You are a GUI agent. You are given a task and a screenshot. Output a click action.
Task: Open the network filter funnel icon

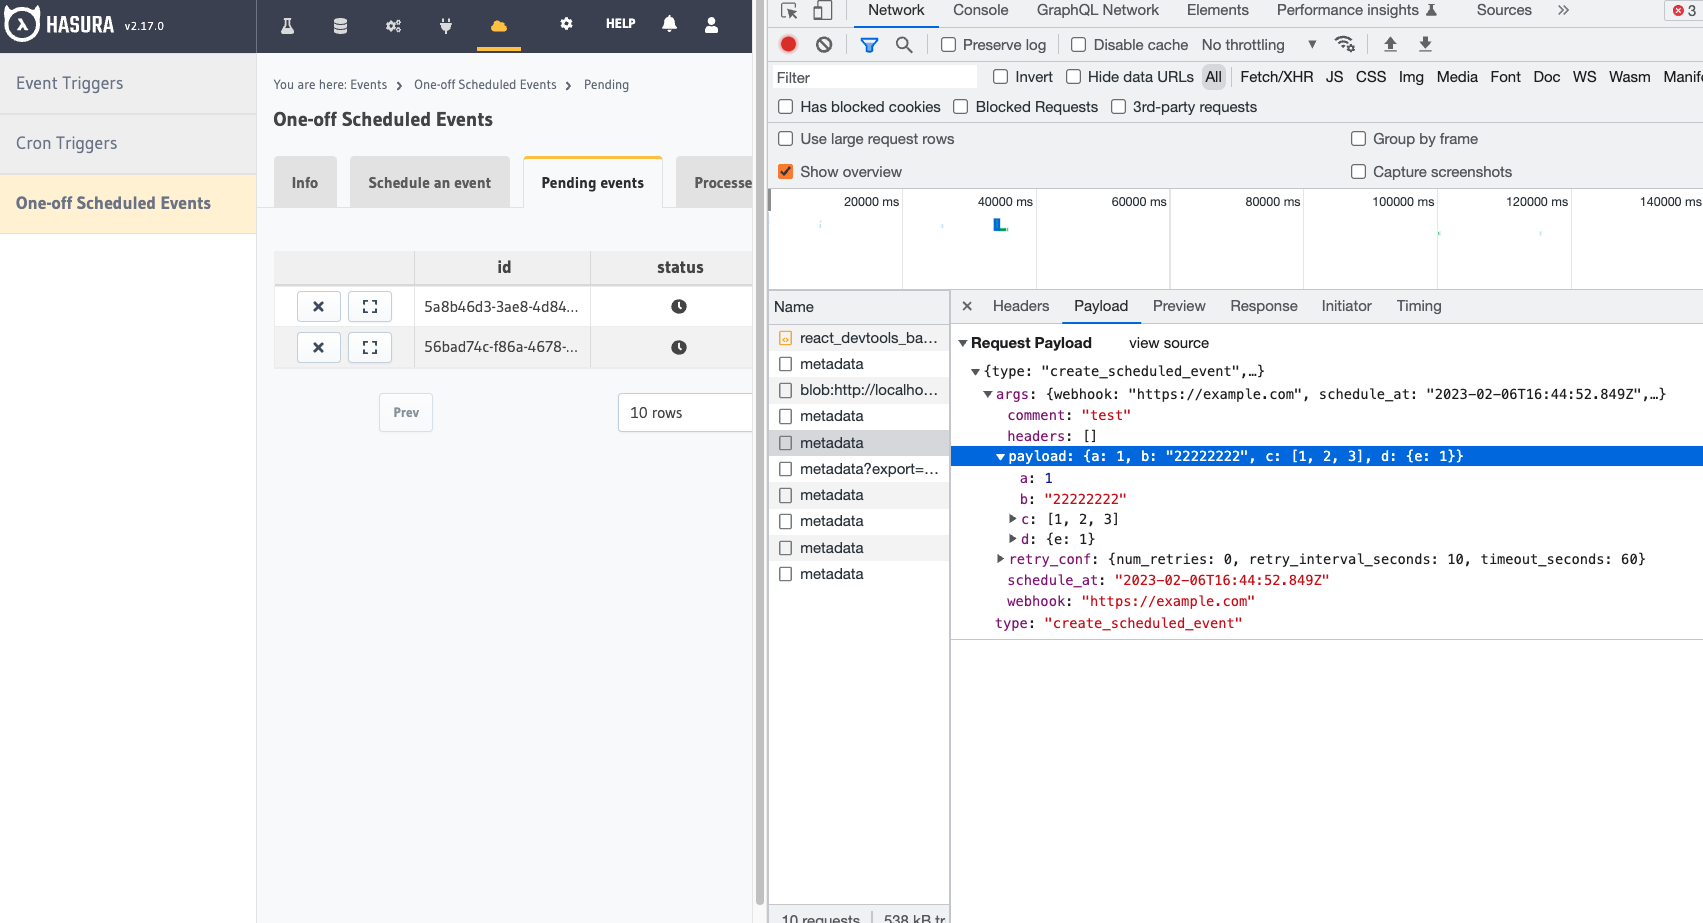[x=869, y=44]
